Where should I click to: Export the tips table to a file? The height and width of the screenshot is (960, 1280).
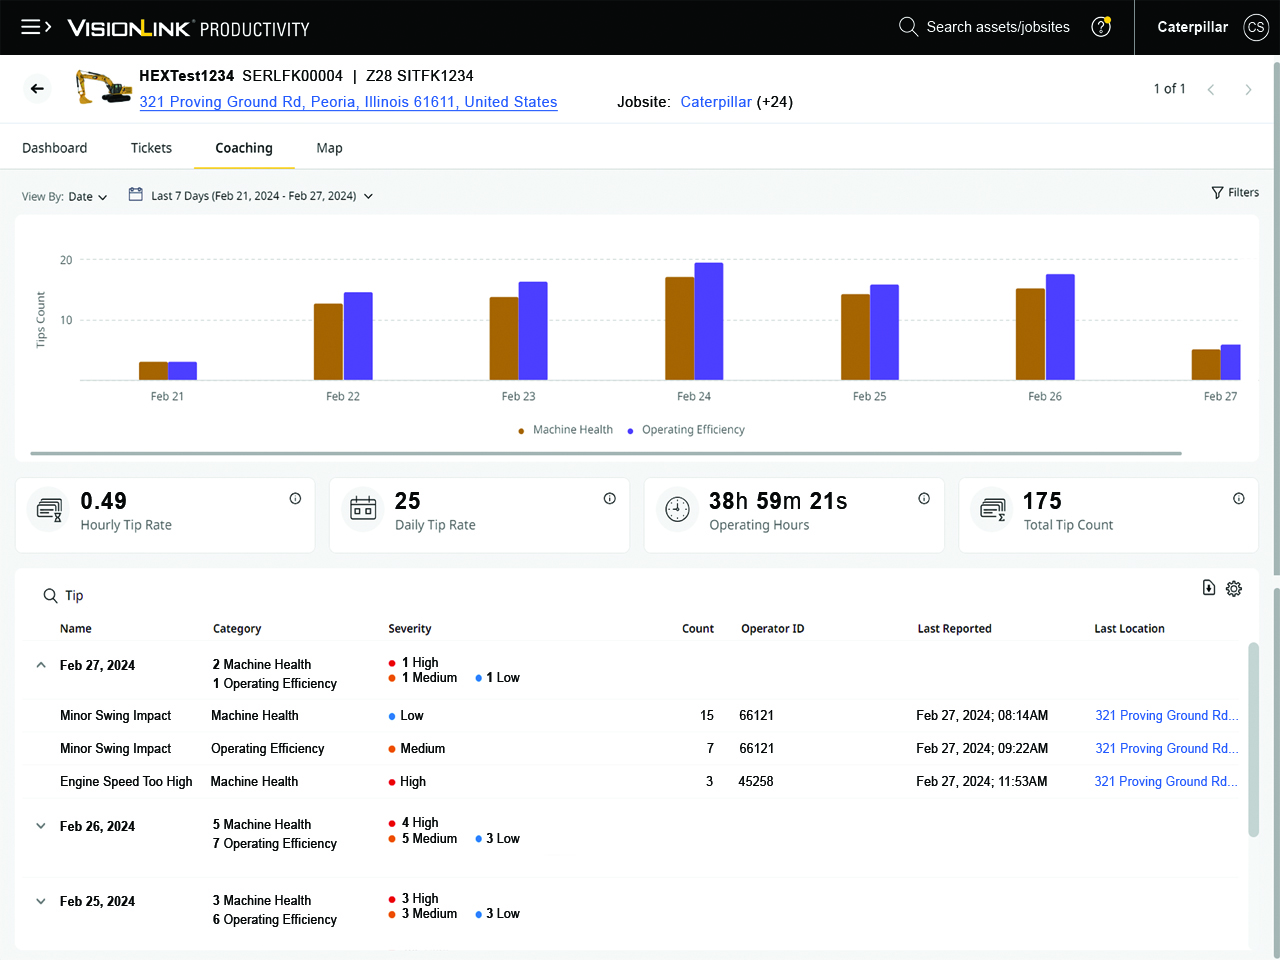click(x=1208, y=589)
